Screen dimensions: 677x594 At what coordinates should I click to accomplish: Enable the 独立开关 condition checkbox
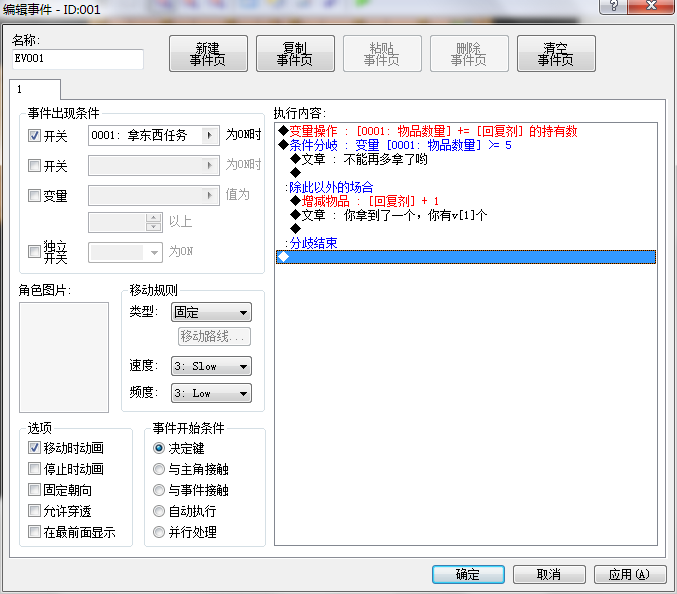click(34, 251)
